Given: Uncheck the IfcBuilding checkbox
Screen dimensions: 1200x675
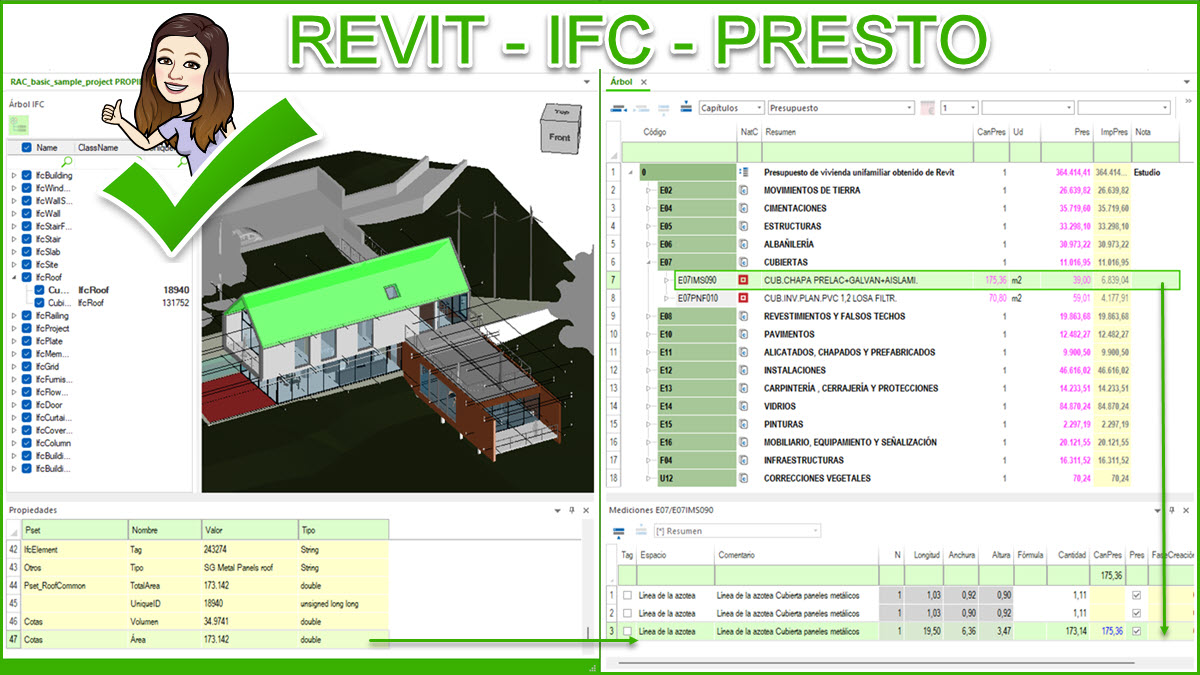Looking at the screenshot, I should click(x=26, y=175).
